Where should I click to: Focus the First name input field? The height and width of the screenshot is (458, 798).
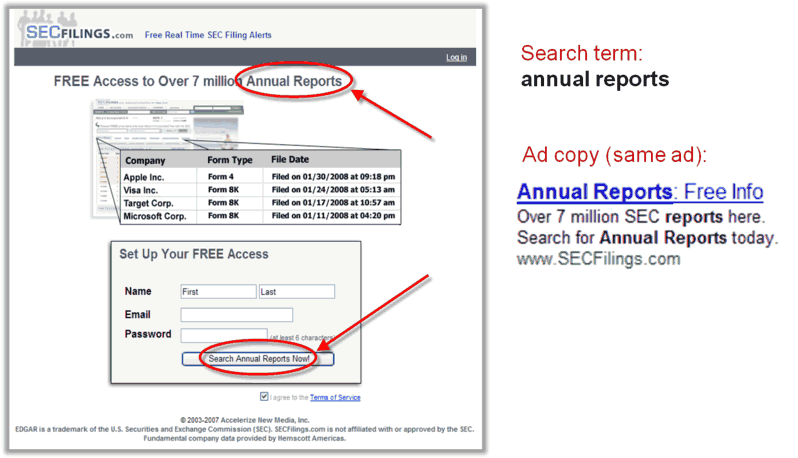click(218, 292)
